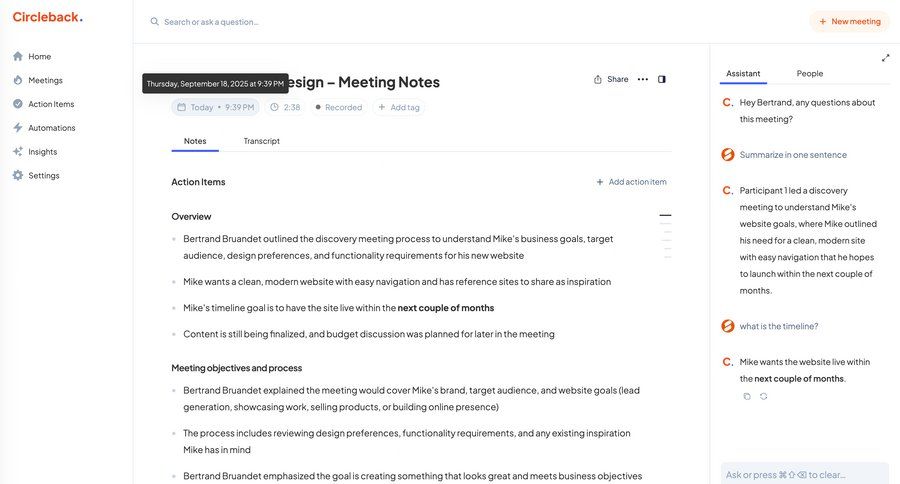This screenshot has width=900, height=484.
Task: Switch to the People tab
Action: [x=809, y=73]
